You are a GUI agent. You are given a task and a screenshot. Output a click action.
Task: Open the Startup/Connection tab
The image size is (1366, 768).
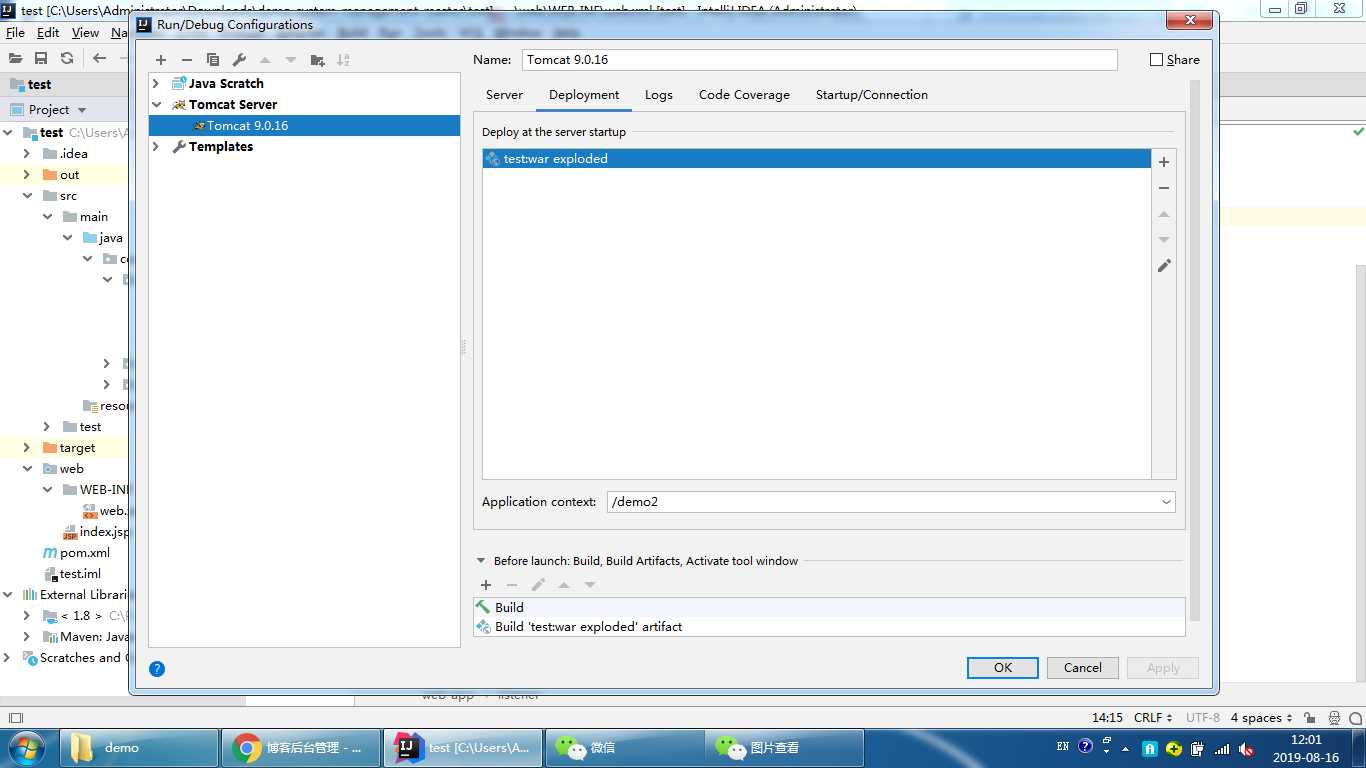point(872,95)
